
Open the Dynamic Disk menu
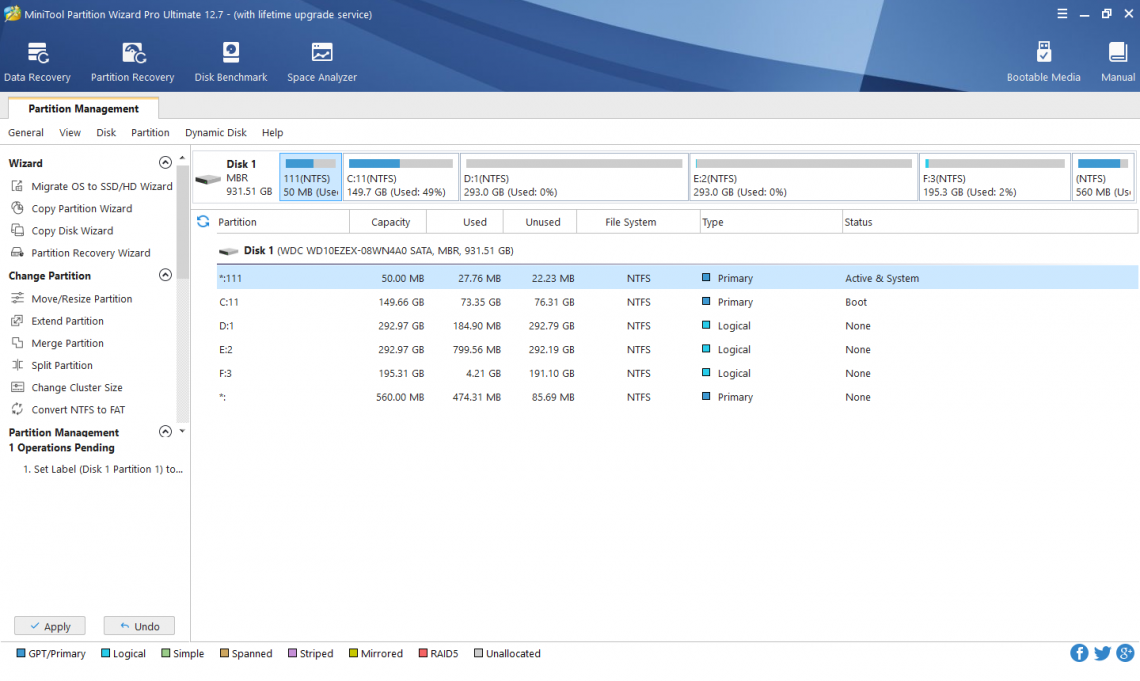coord(216,132)
